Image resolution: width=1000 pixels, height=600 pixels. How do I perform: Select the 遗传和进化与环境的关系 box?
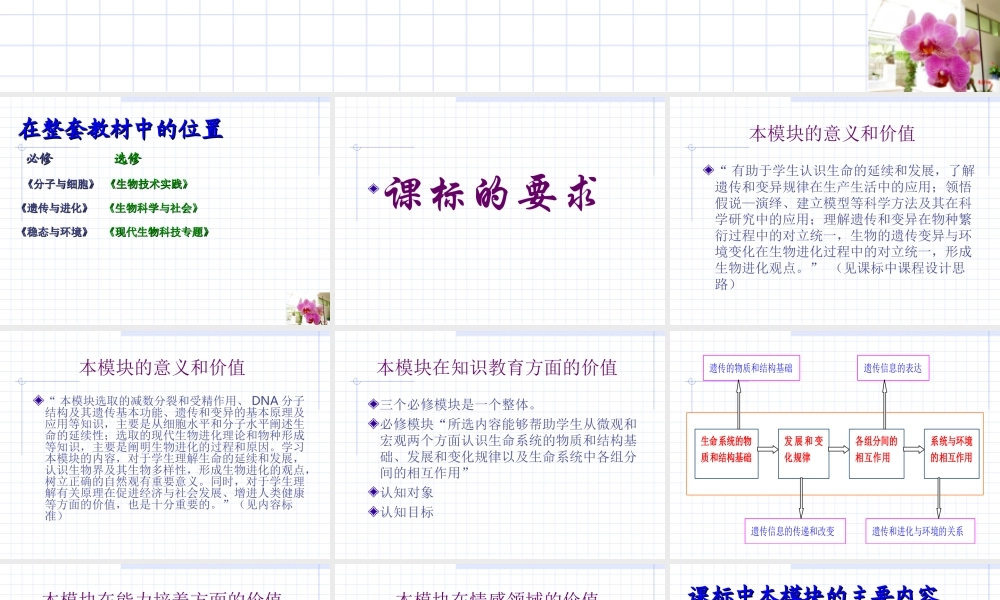(920, 530)
